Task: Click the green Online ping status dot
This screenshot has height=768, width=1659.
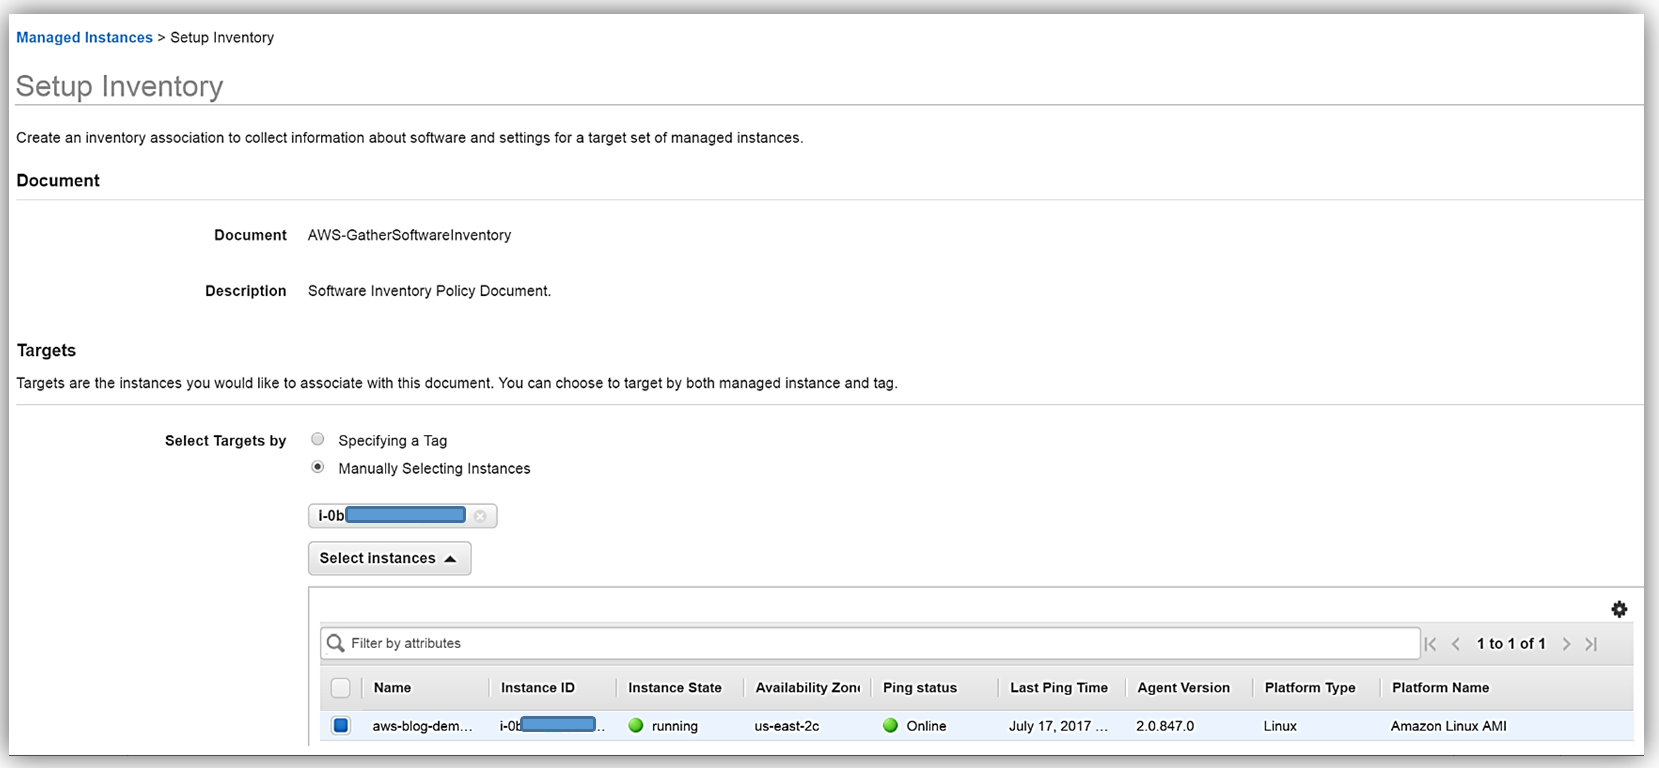Action: point(890,726)
